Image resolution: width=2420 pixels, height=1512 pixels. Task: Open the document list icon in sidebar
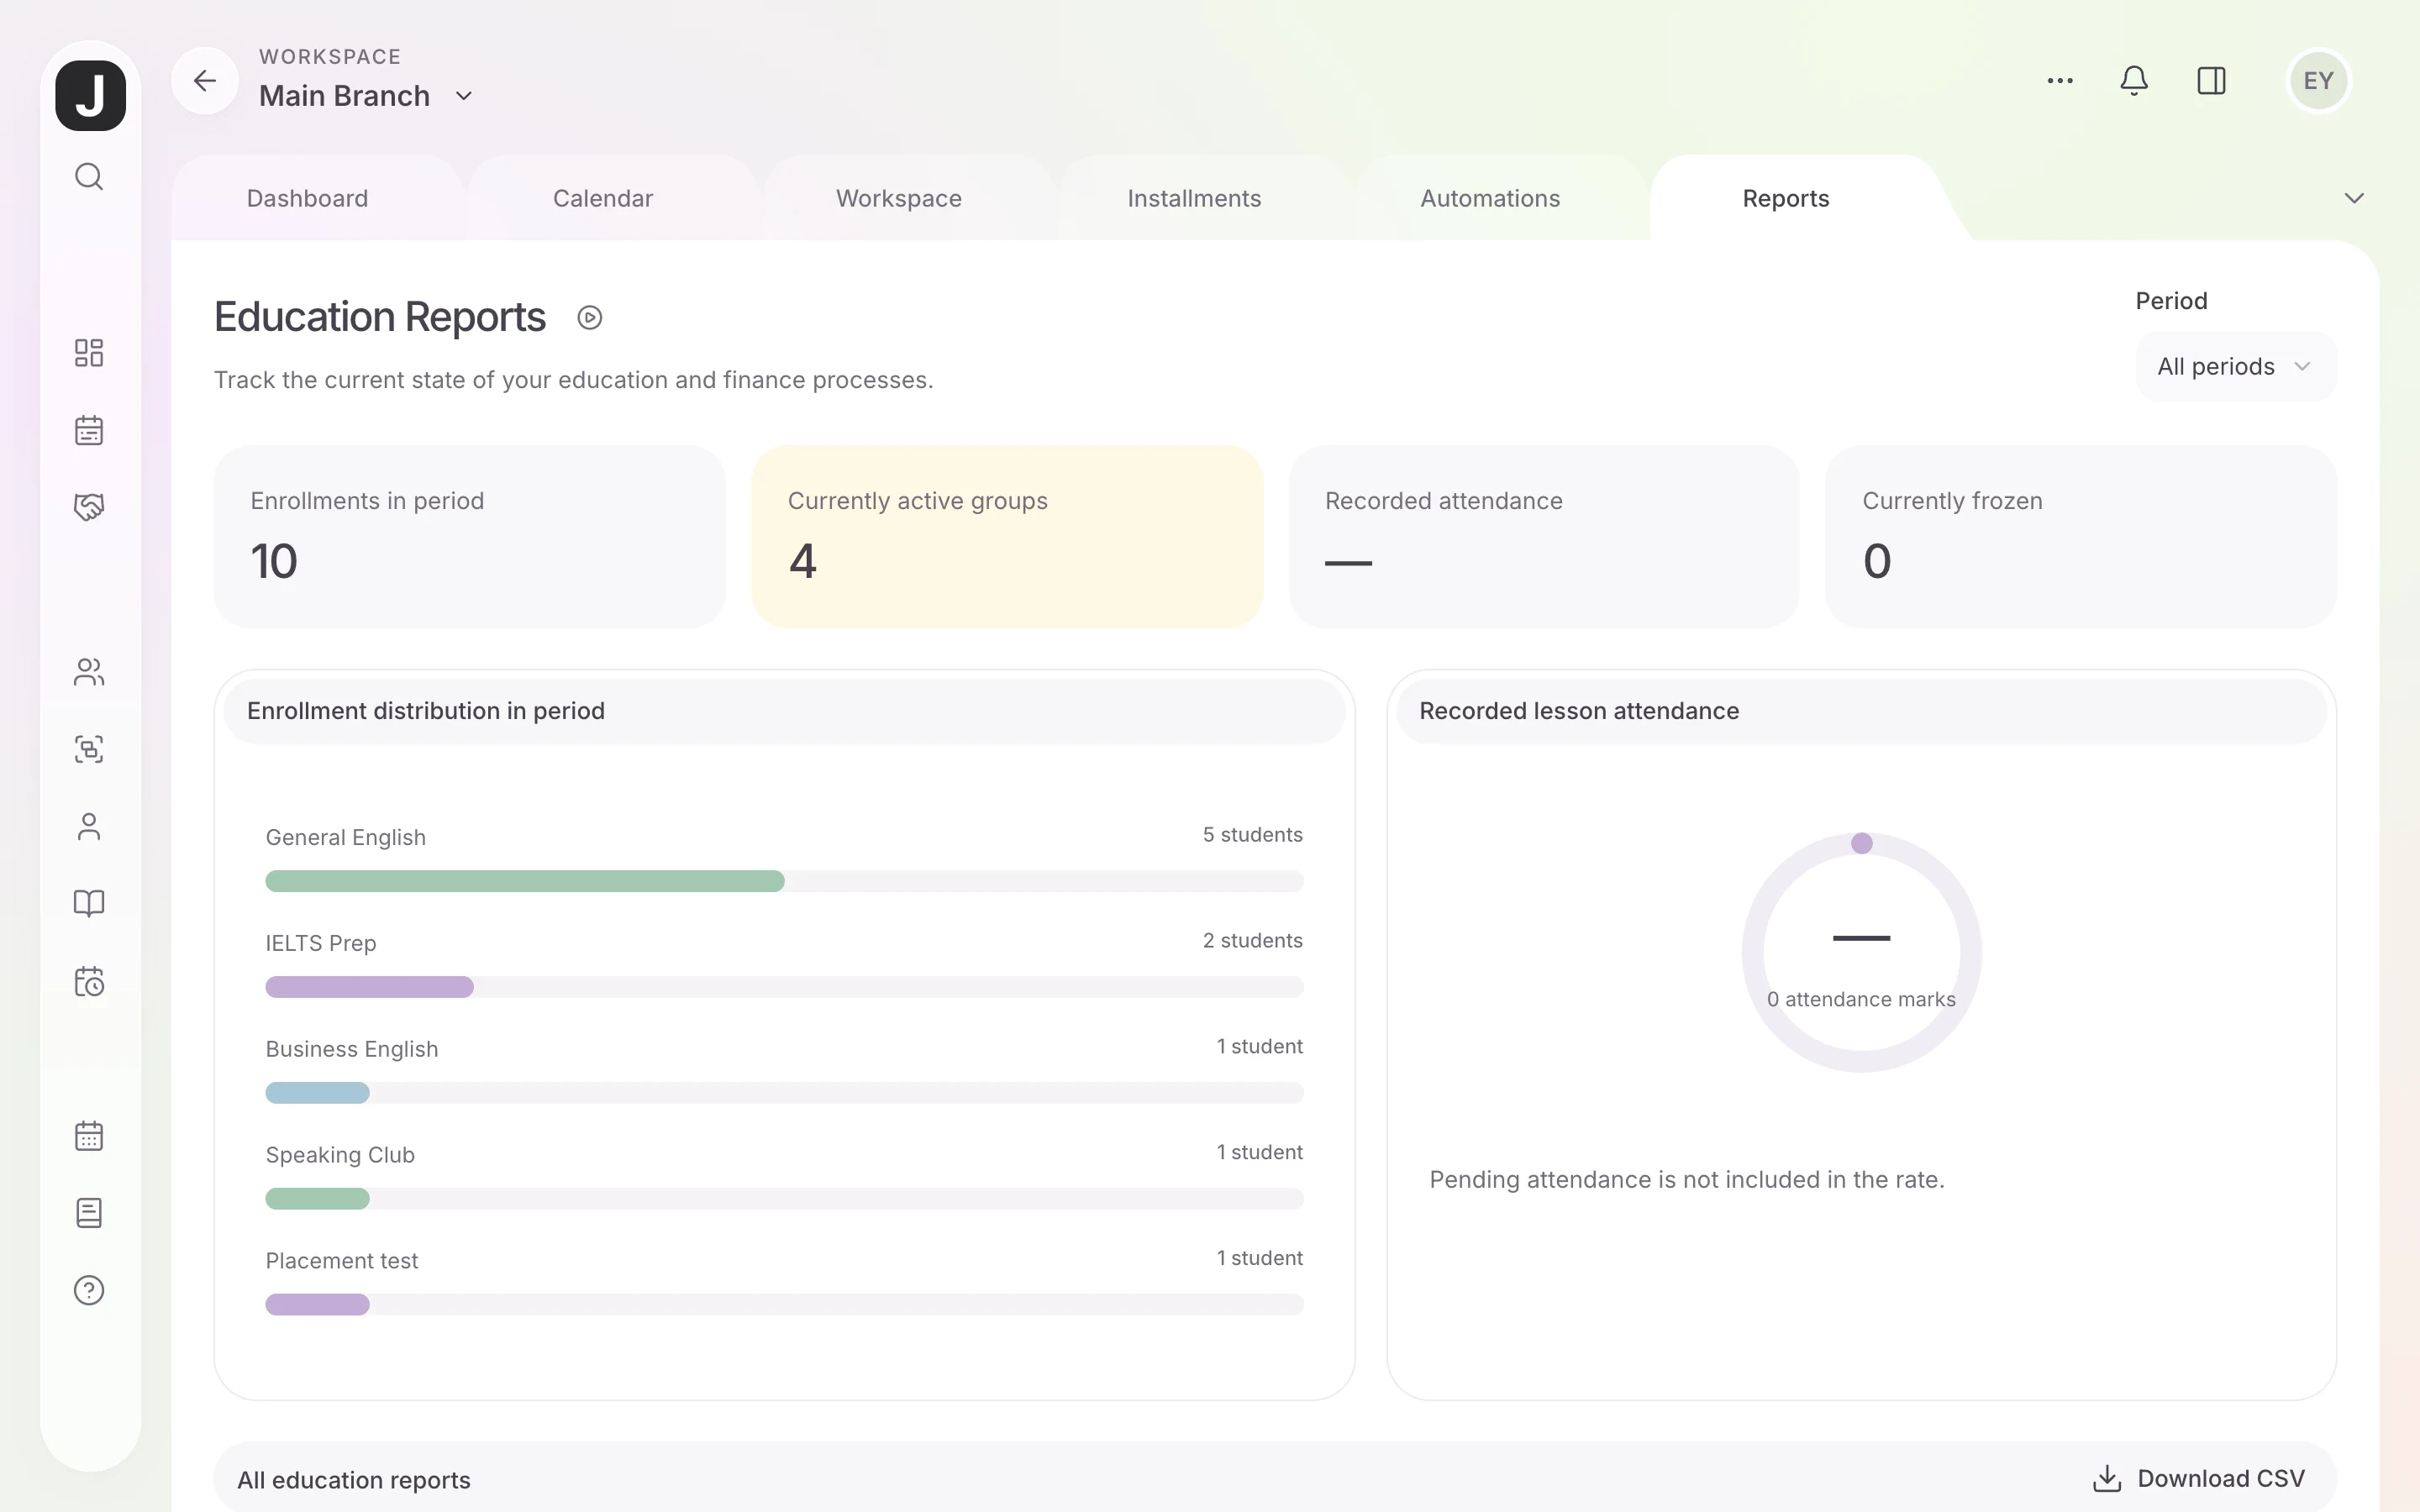click(89, 1213)
